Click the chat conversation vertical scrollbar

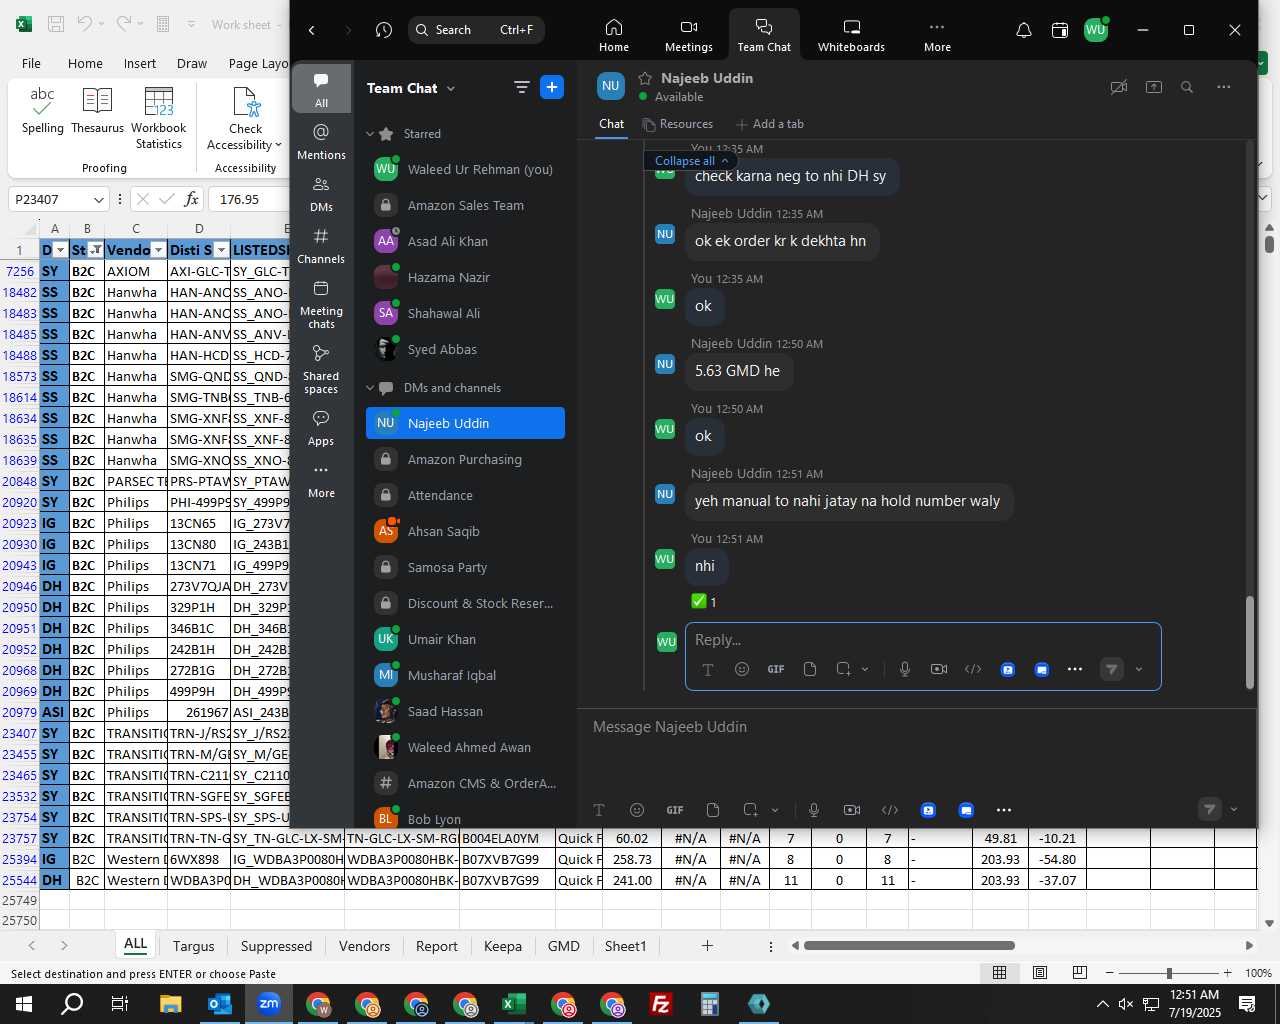click(1249, 642)
